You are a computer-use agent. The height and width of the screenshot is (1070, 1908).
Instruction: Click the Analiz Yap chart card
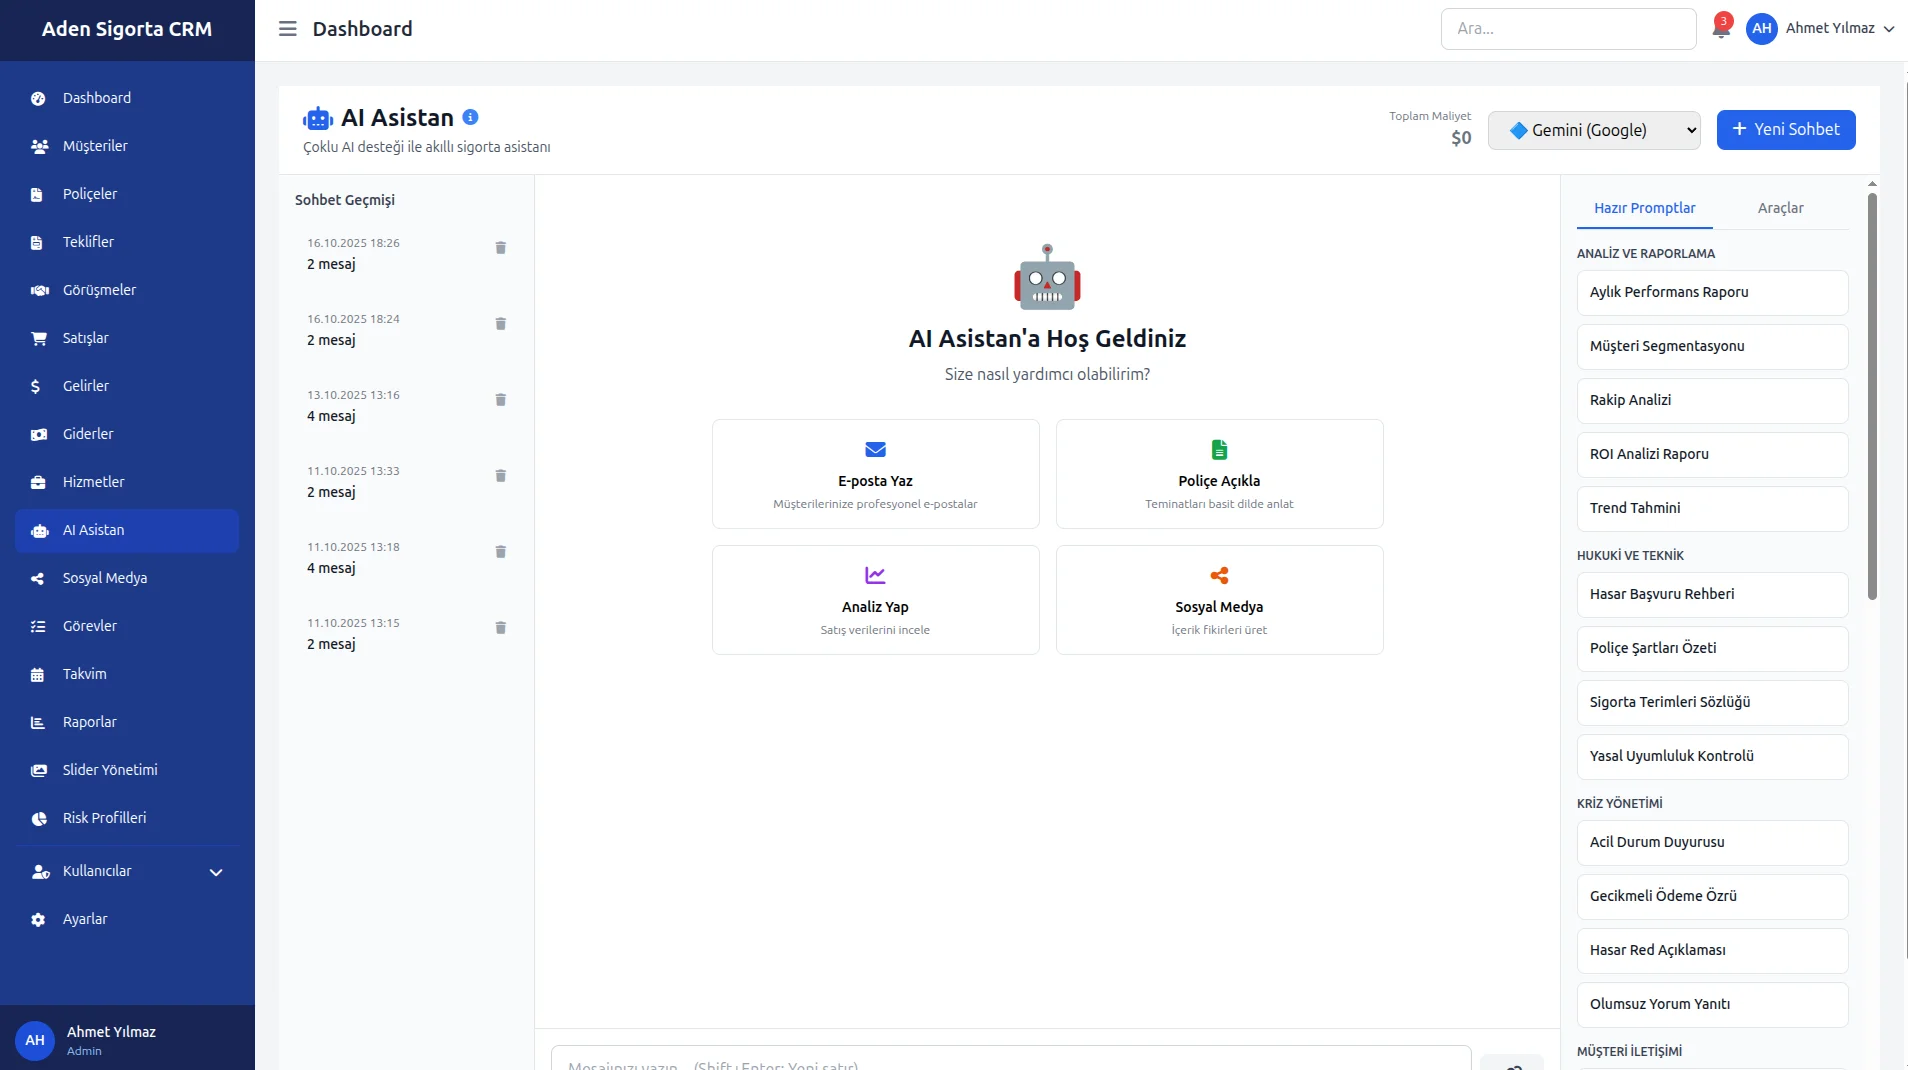point(875,600)
